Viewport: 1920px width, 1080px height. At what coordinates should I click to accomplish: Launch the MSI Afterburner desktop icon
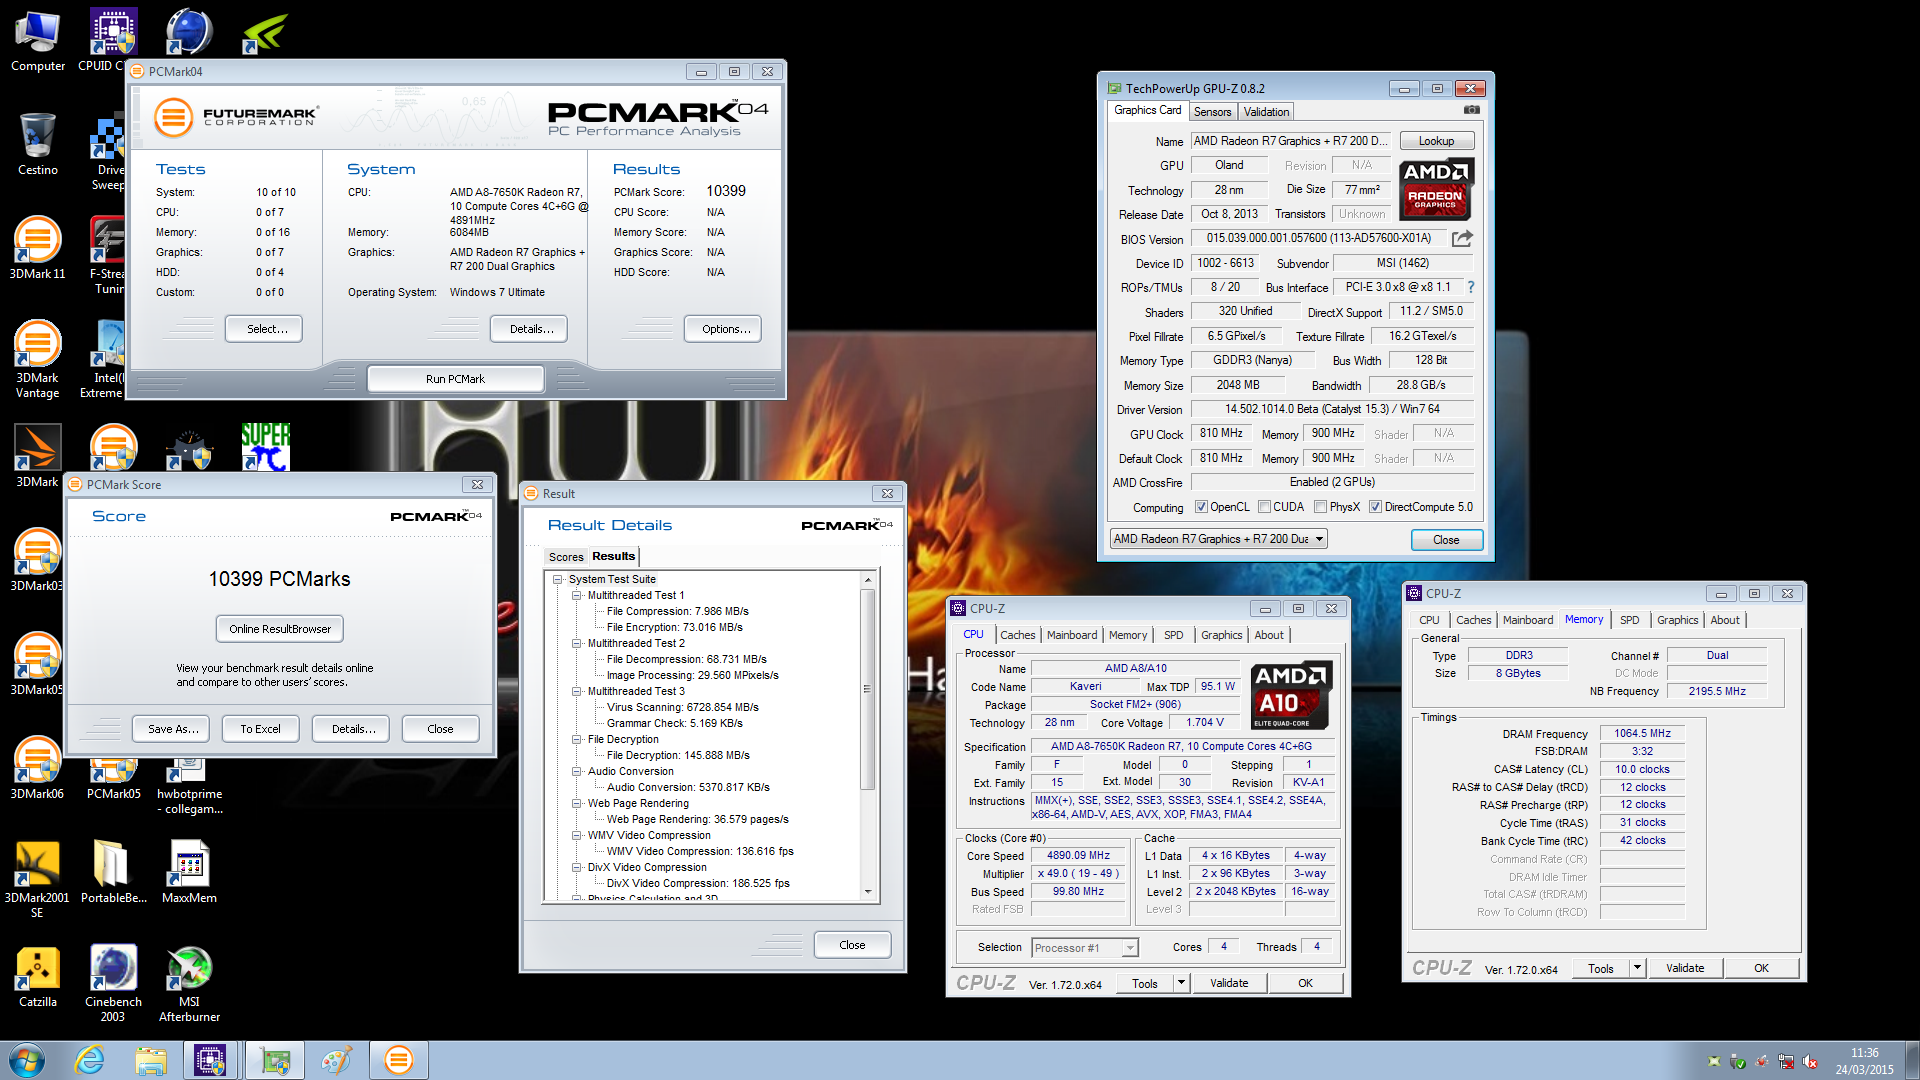coord(189,983)
